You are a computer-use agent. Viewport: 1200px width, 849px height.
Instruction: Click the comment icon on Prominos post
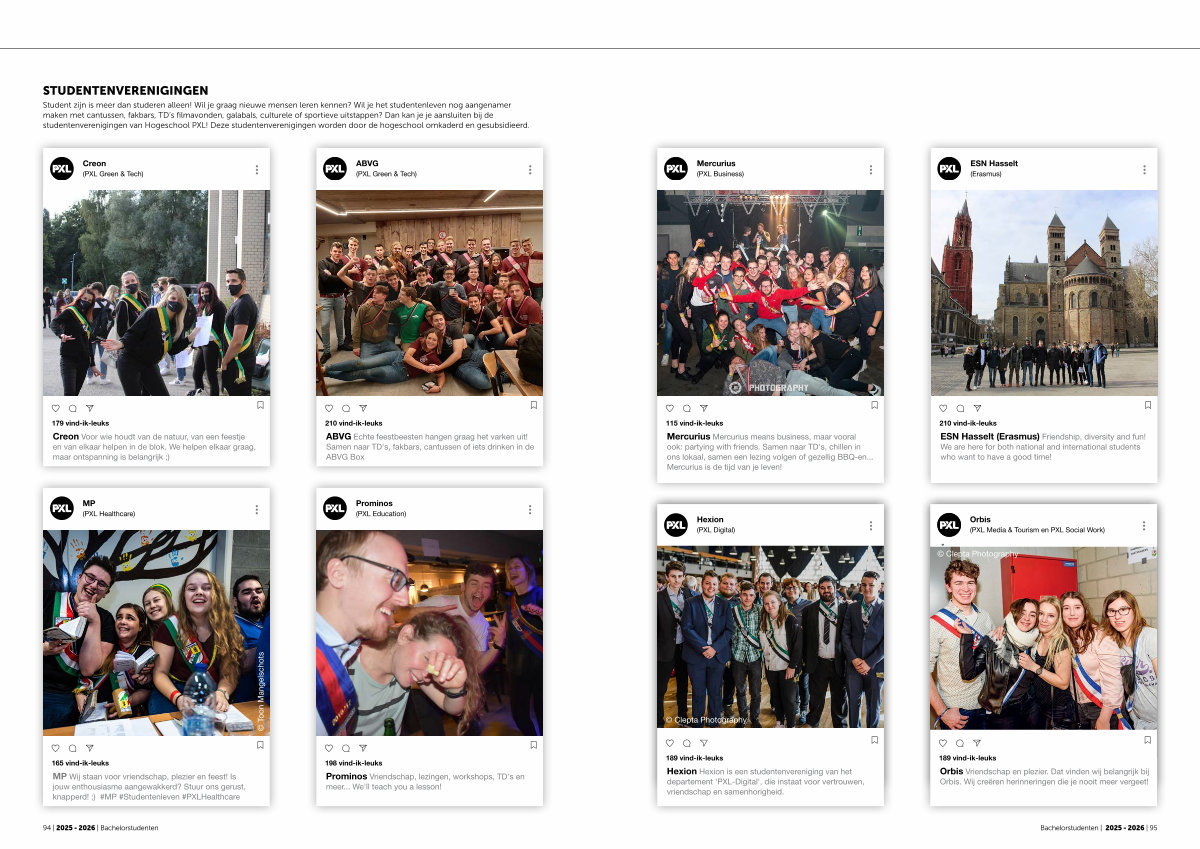click(346, 748)
